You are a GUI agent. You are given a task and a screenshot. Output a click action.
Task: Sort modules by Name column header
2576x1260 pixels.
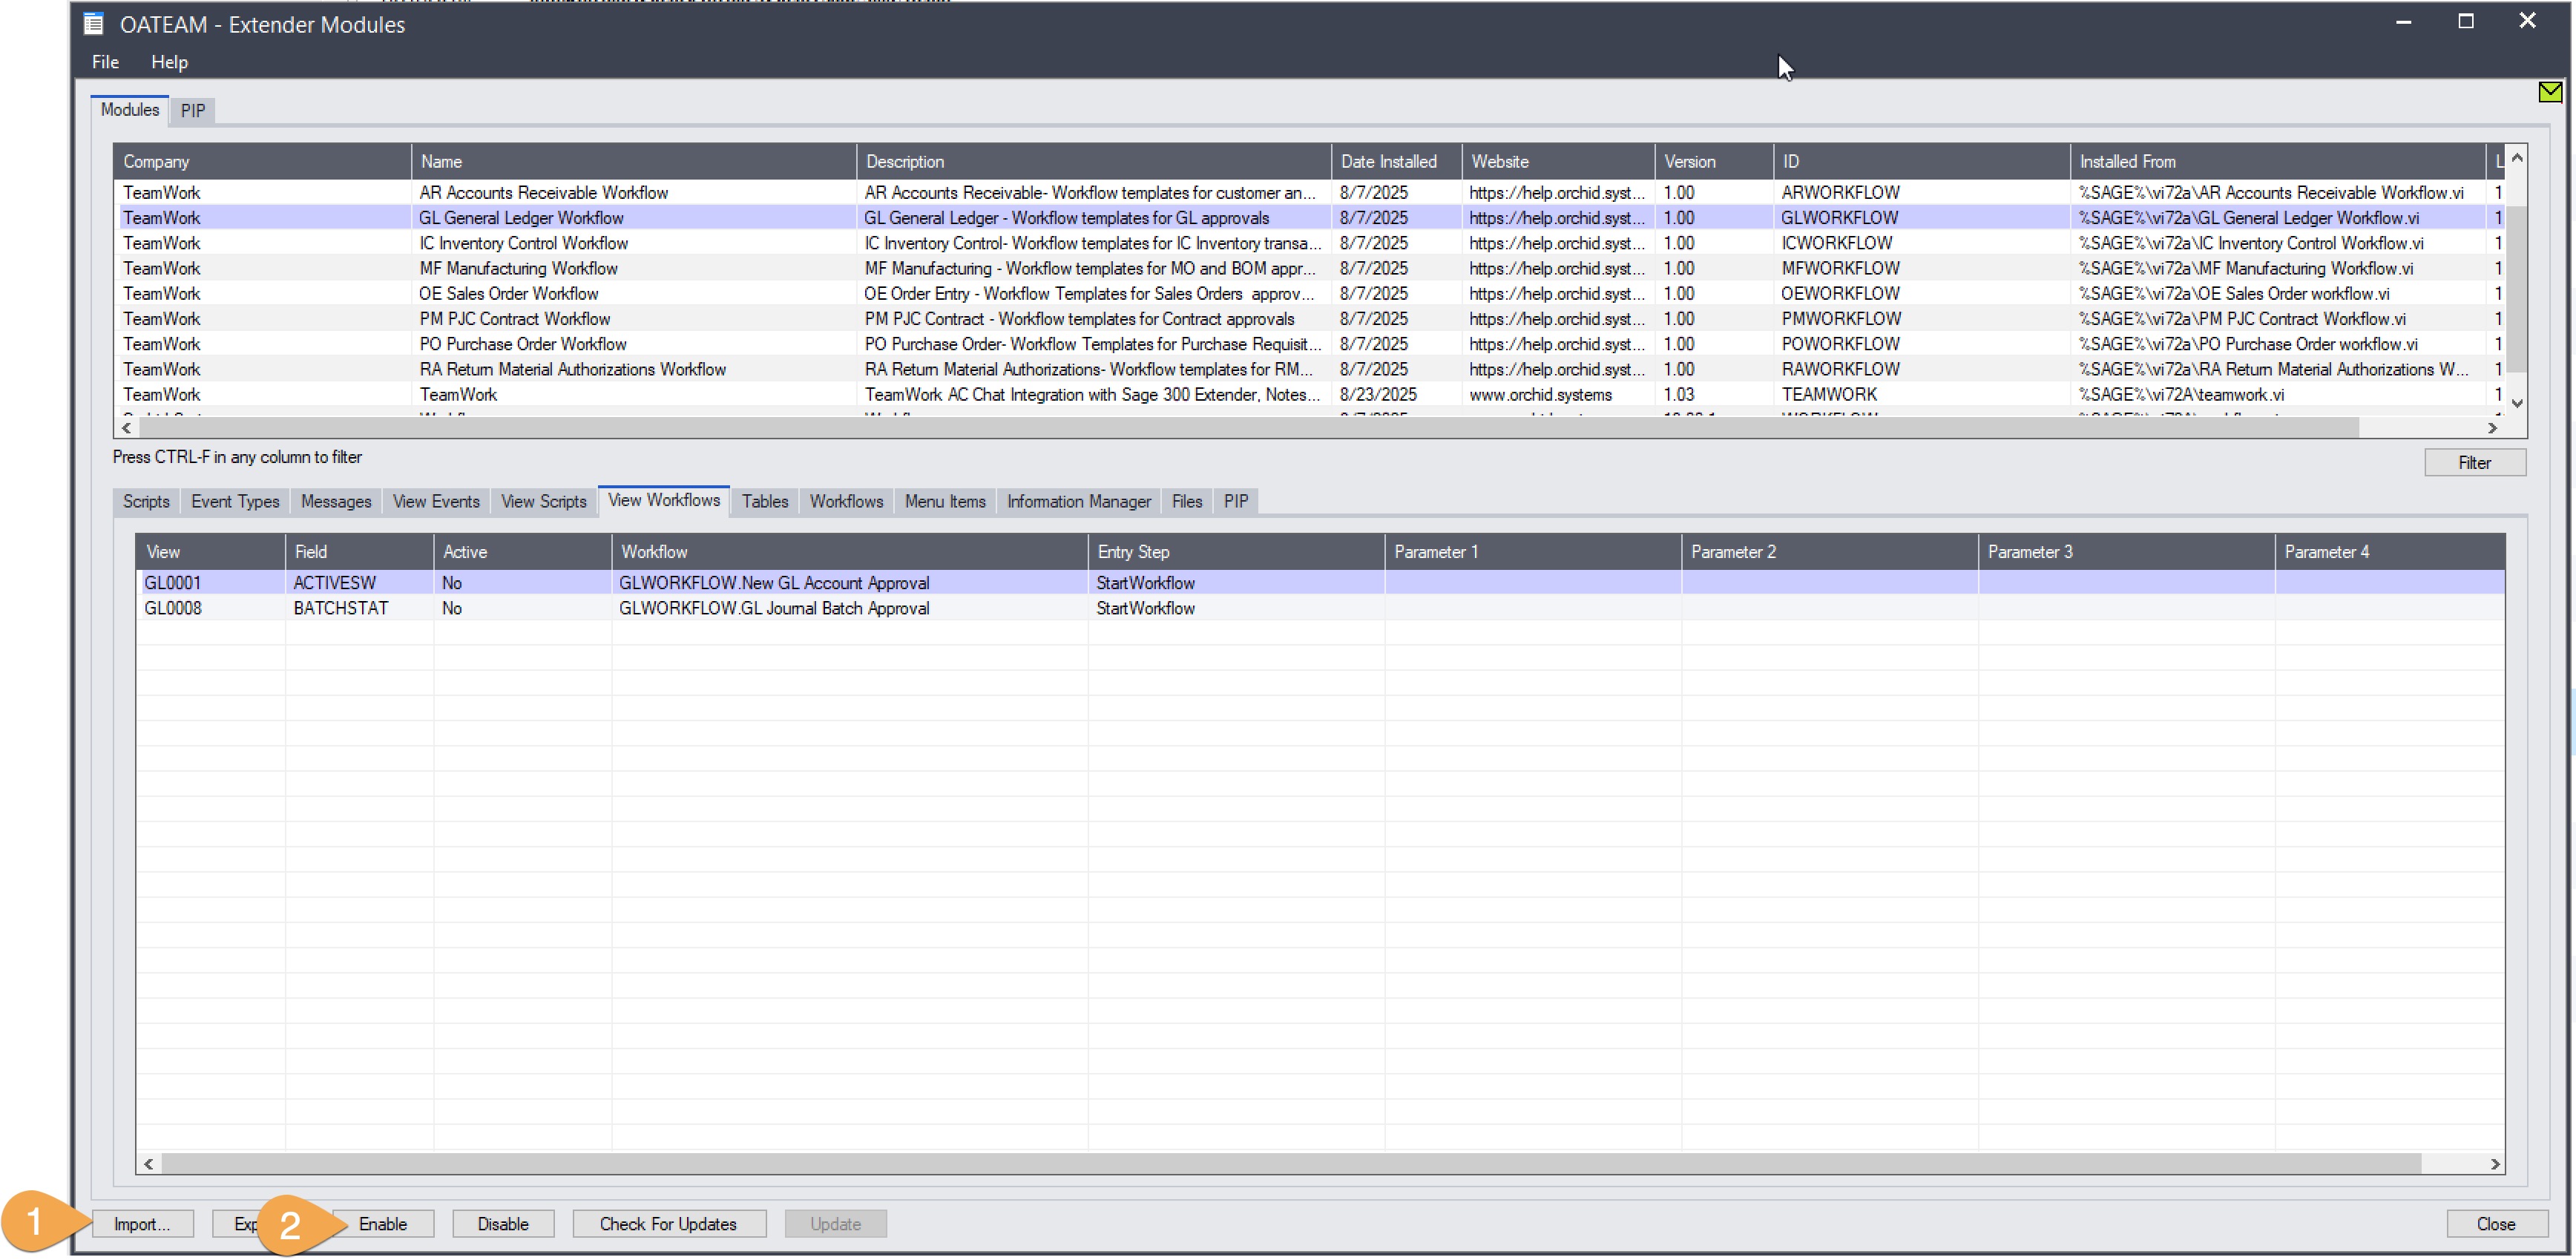pyautogui.click(x=633, y=161)
